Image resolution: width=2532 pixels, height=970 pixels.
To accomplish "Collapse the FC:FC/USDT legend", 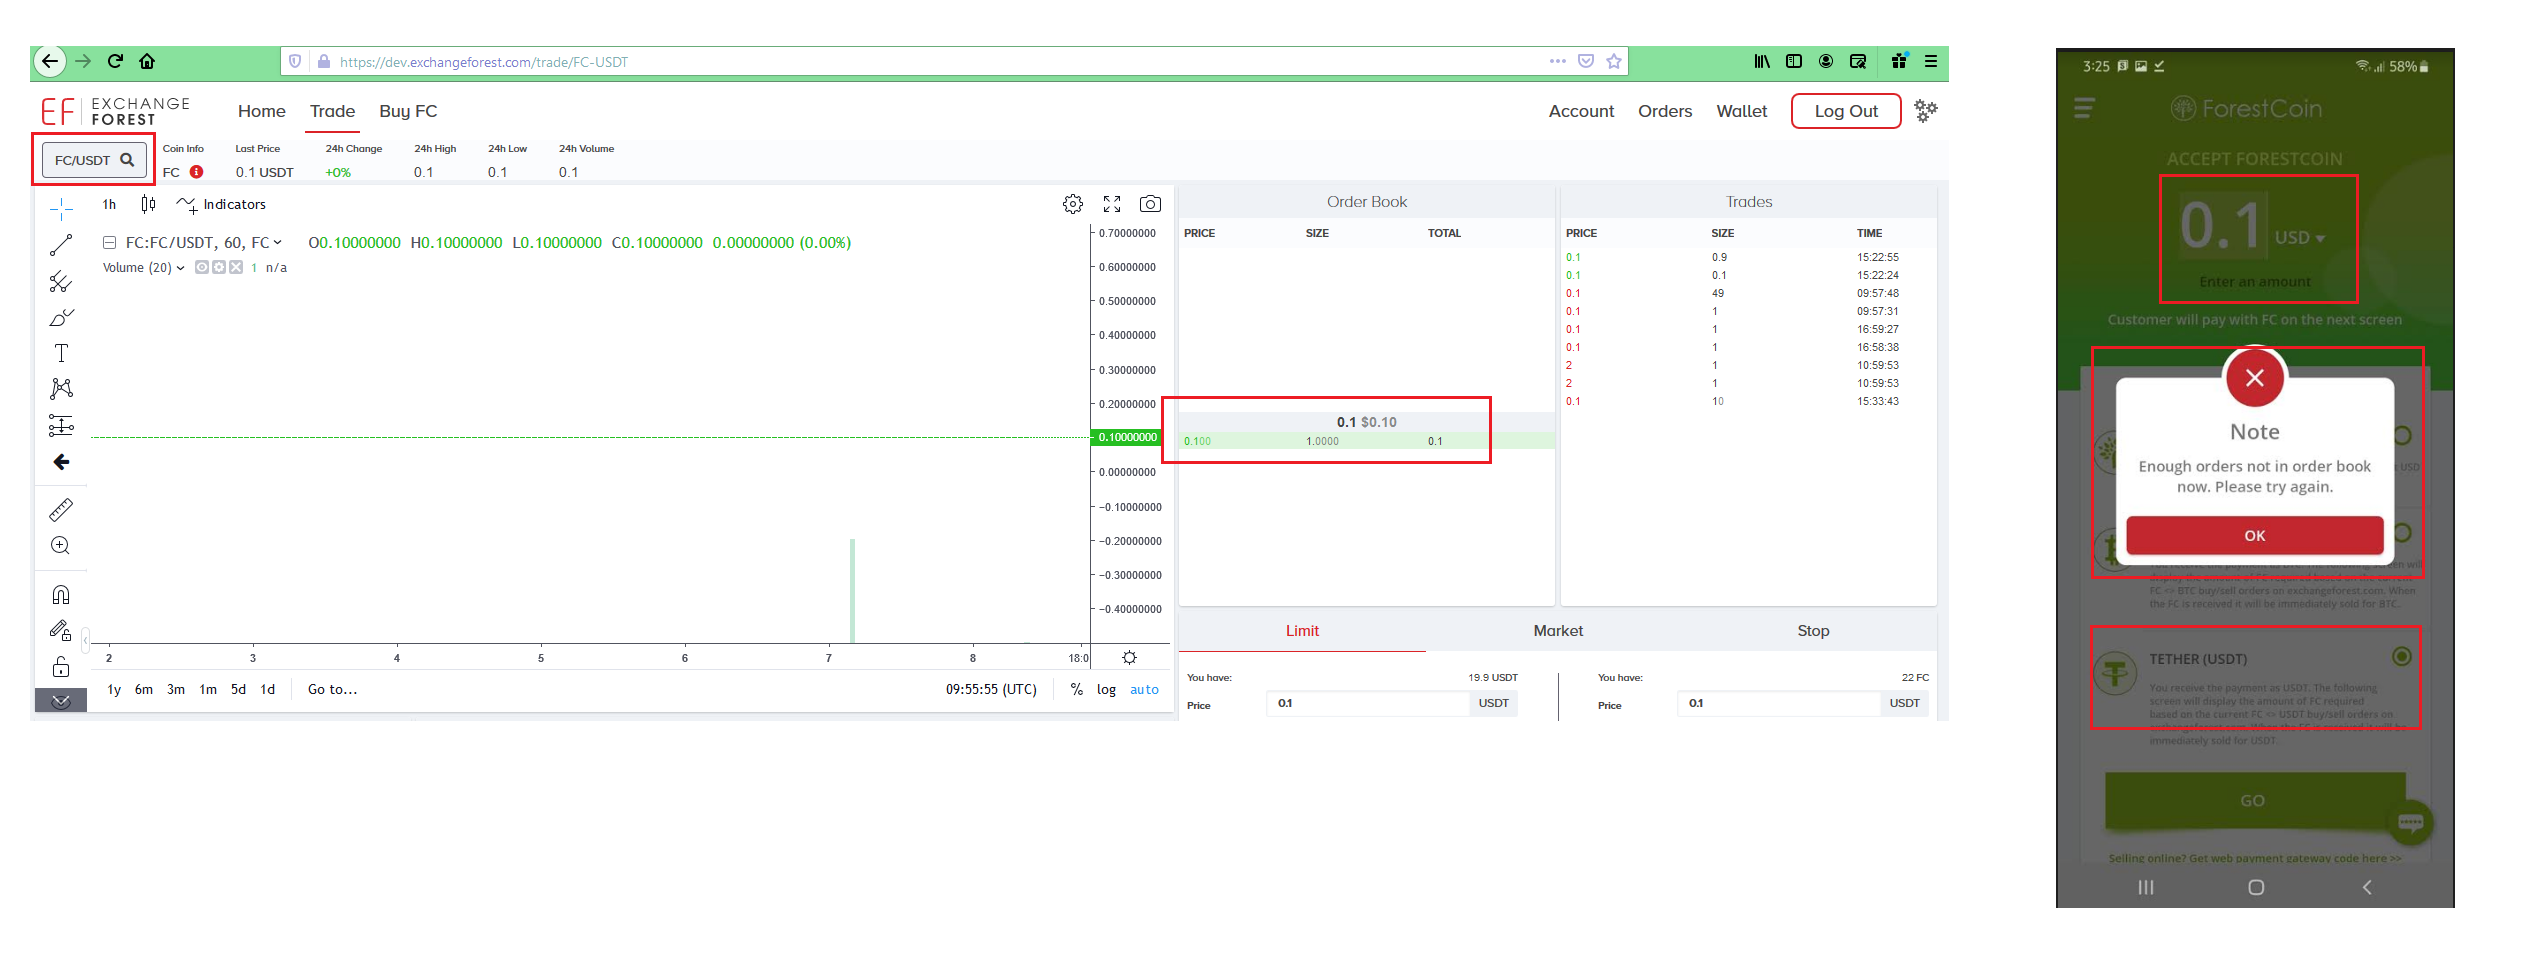I will tap(110, 243).
